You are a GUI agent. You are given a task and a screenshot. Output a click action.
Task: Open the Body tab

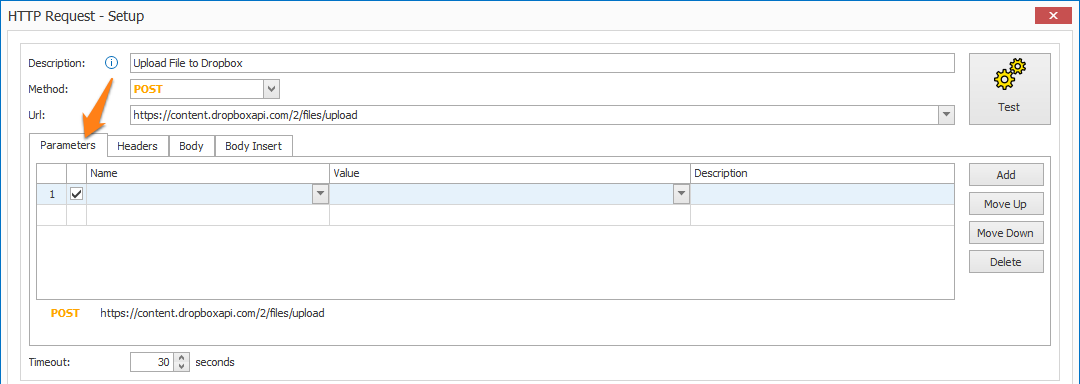pos(191,146)
